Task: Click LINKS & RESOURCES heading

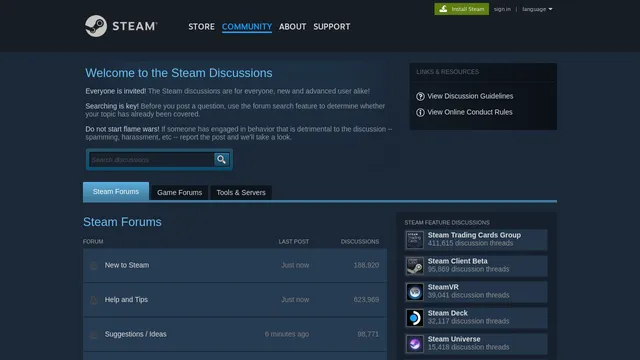Action: pos(448,72)
